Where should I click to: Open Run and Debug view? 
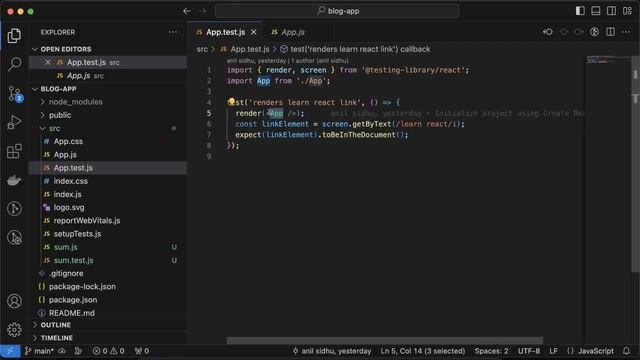coord(14,122)
